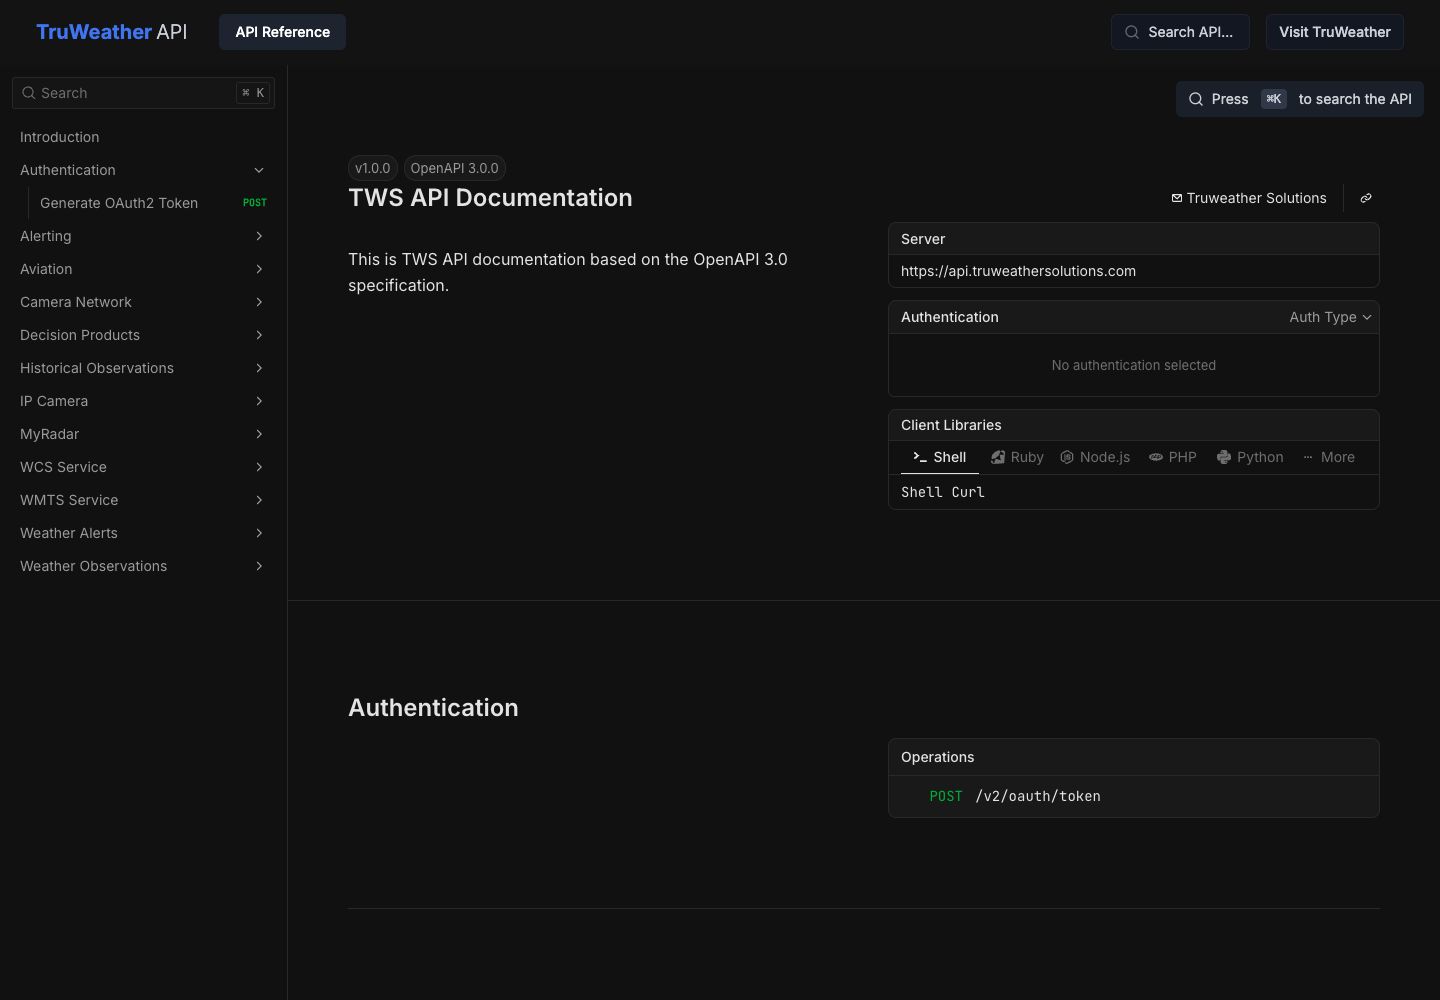Focus the sidebar Search field
Image resolution: width=1440 pixels, height=1000 pixels.
click(x=143, y=93)
